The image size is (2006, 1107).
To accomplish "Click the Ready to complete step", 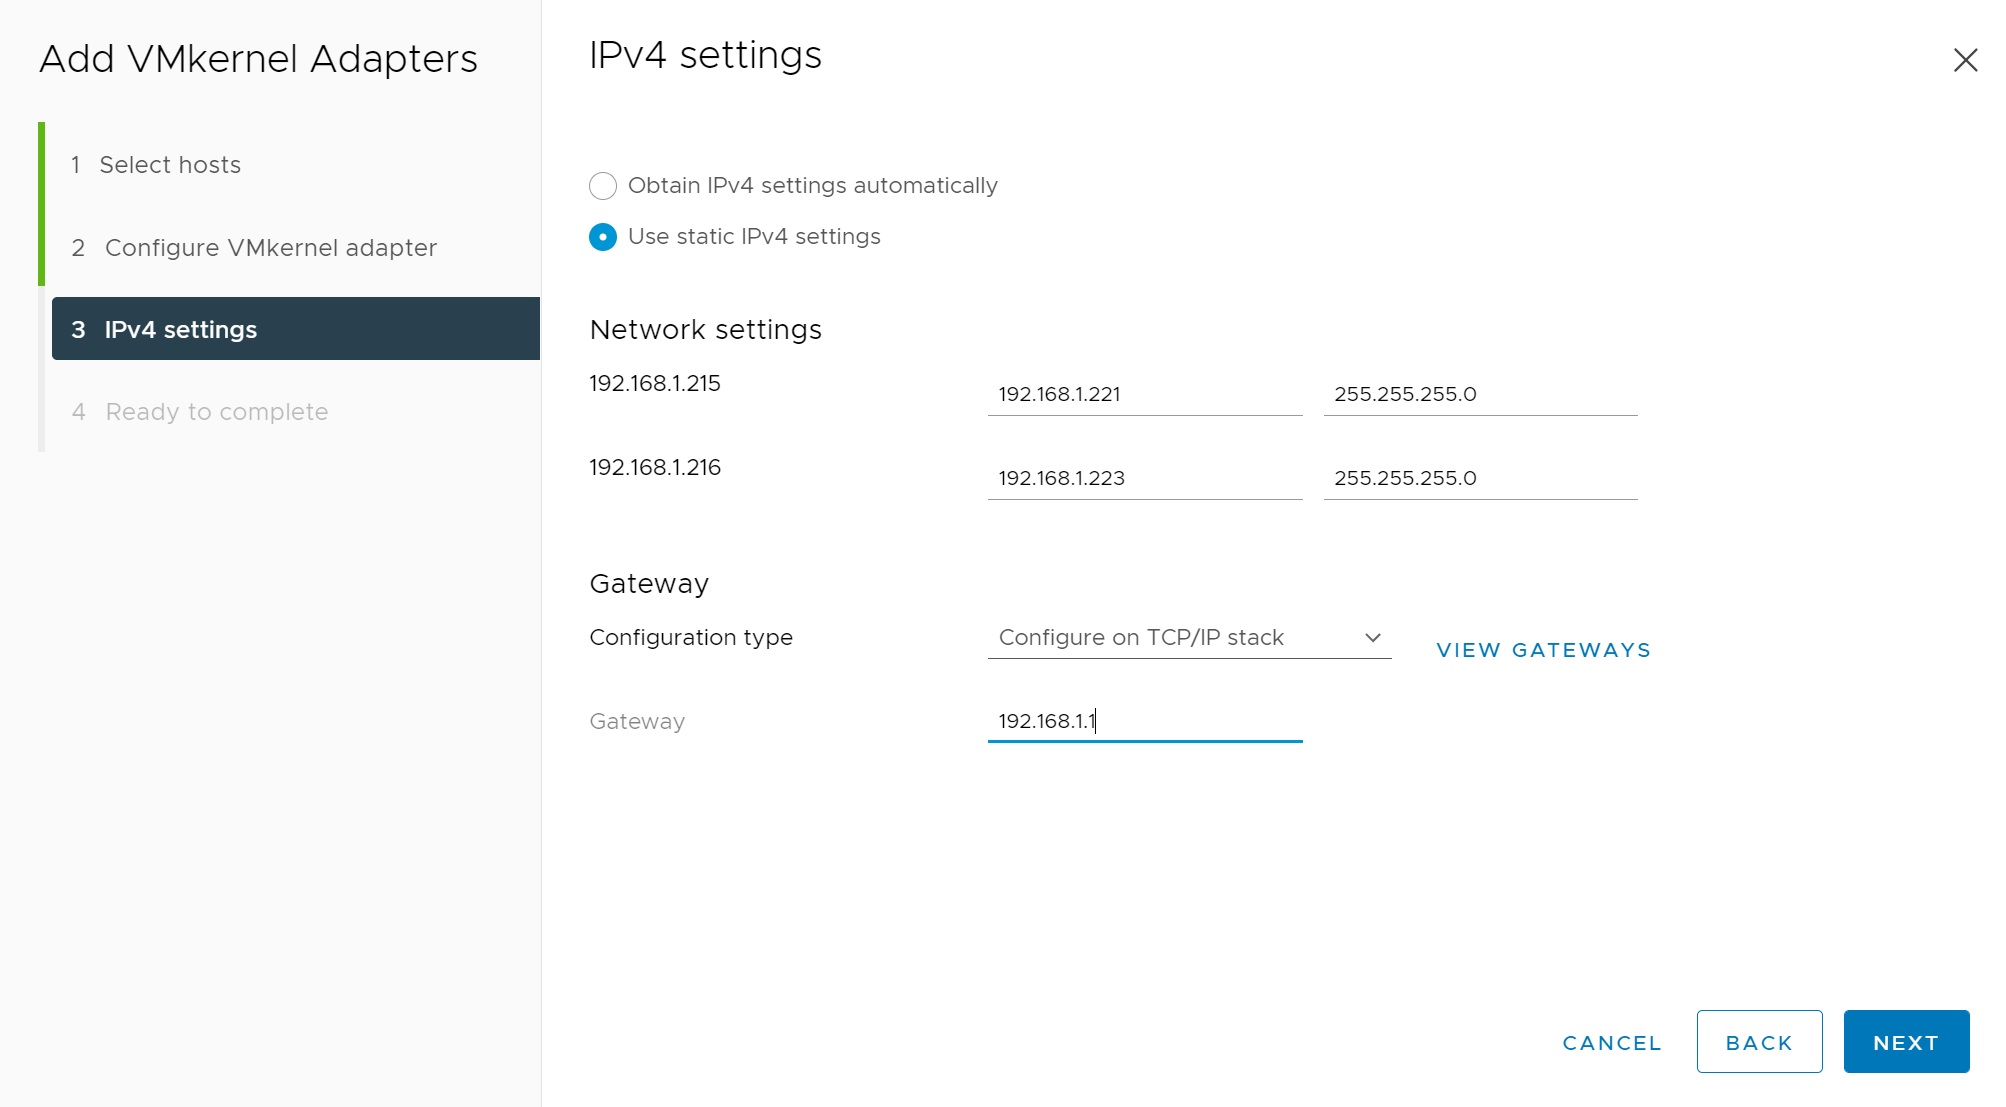I will [216, 412].
